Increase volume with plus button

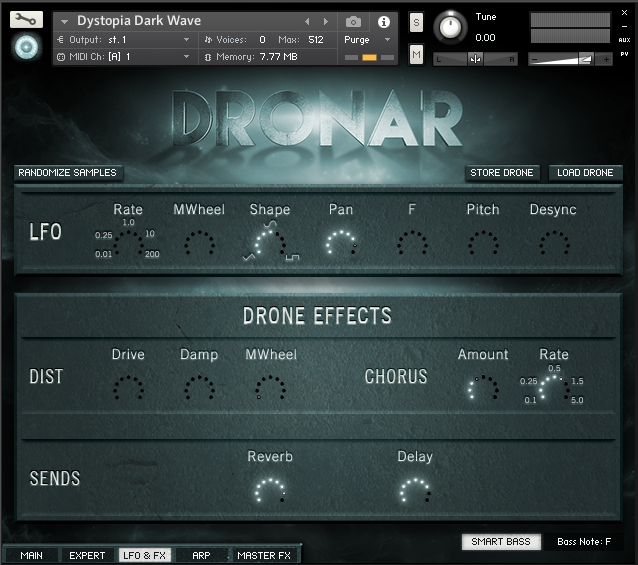tap(606, 60)
